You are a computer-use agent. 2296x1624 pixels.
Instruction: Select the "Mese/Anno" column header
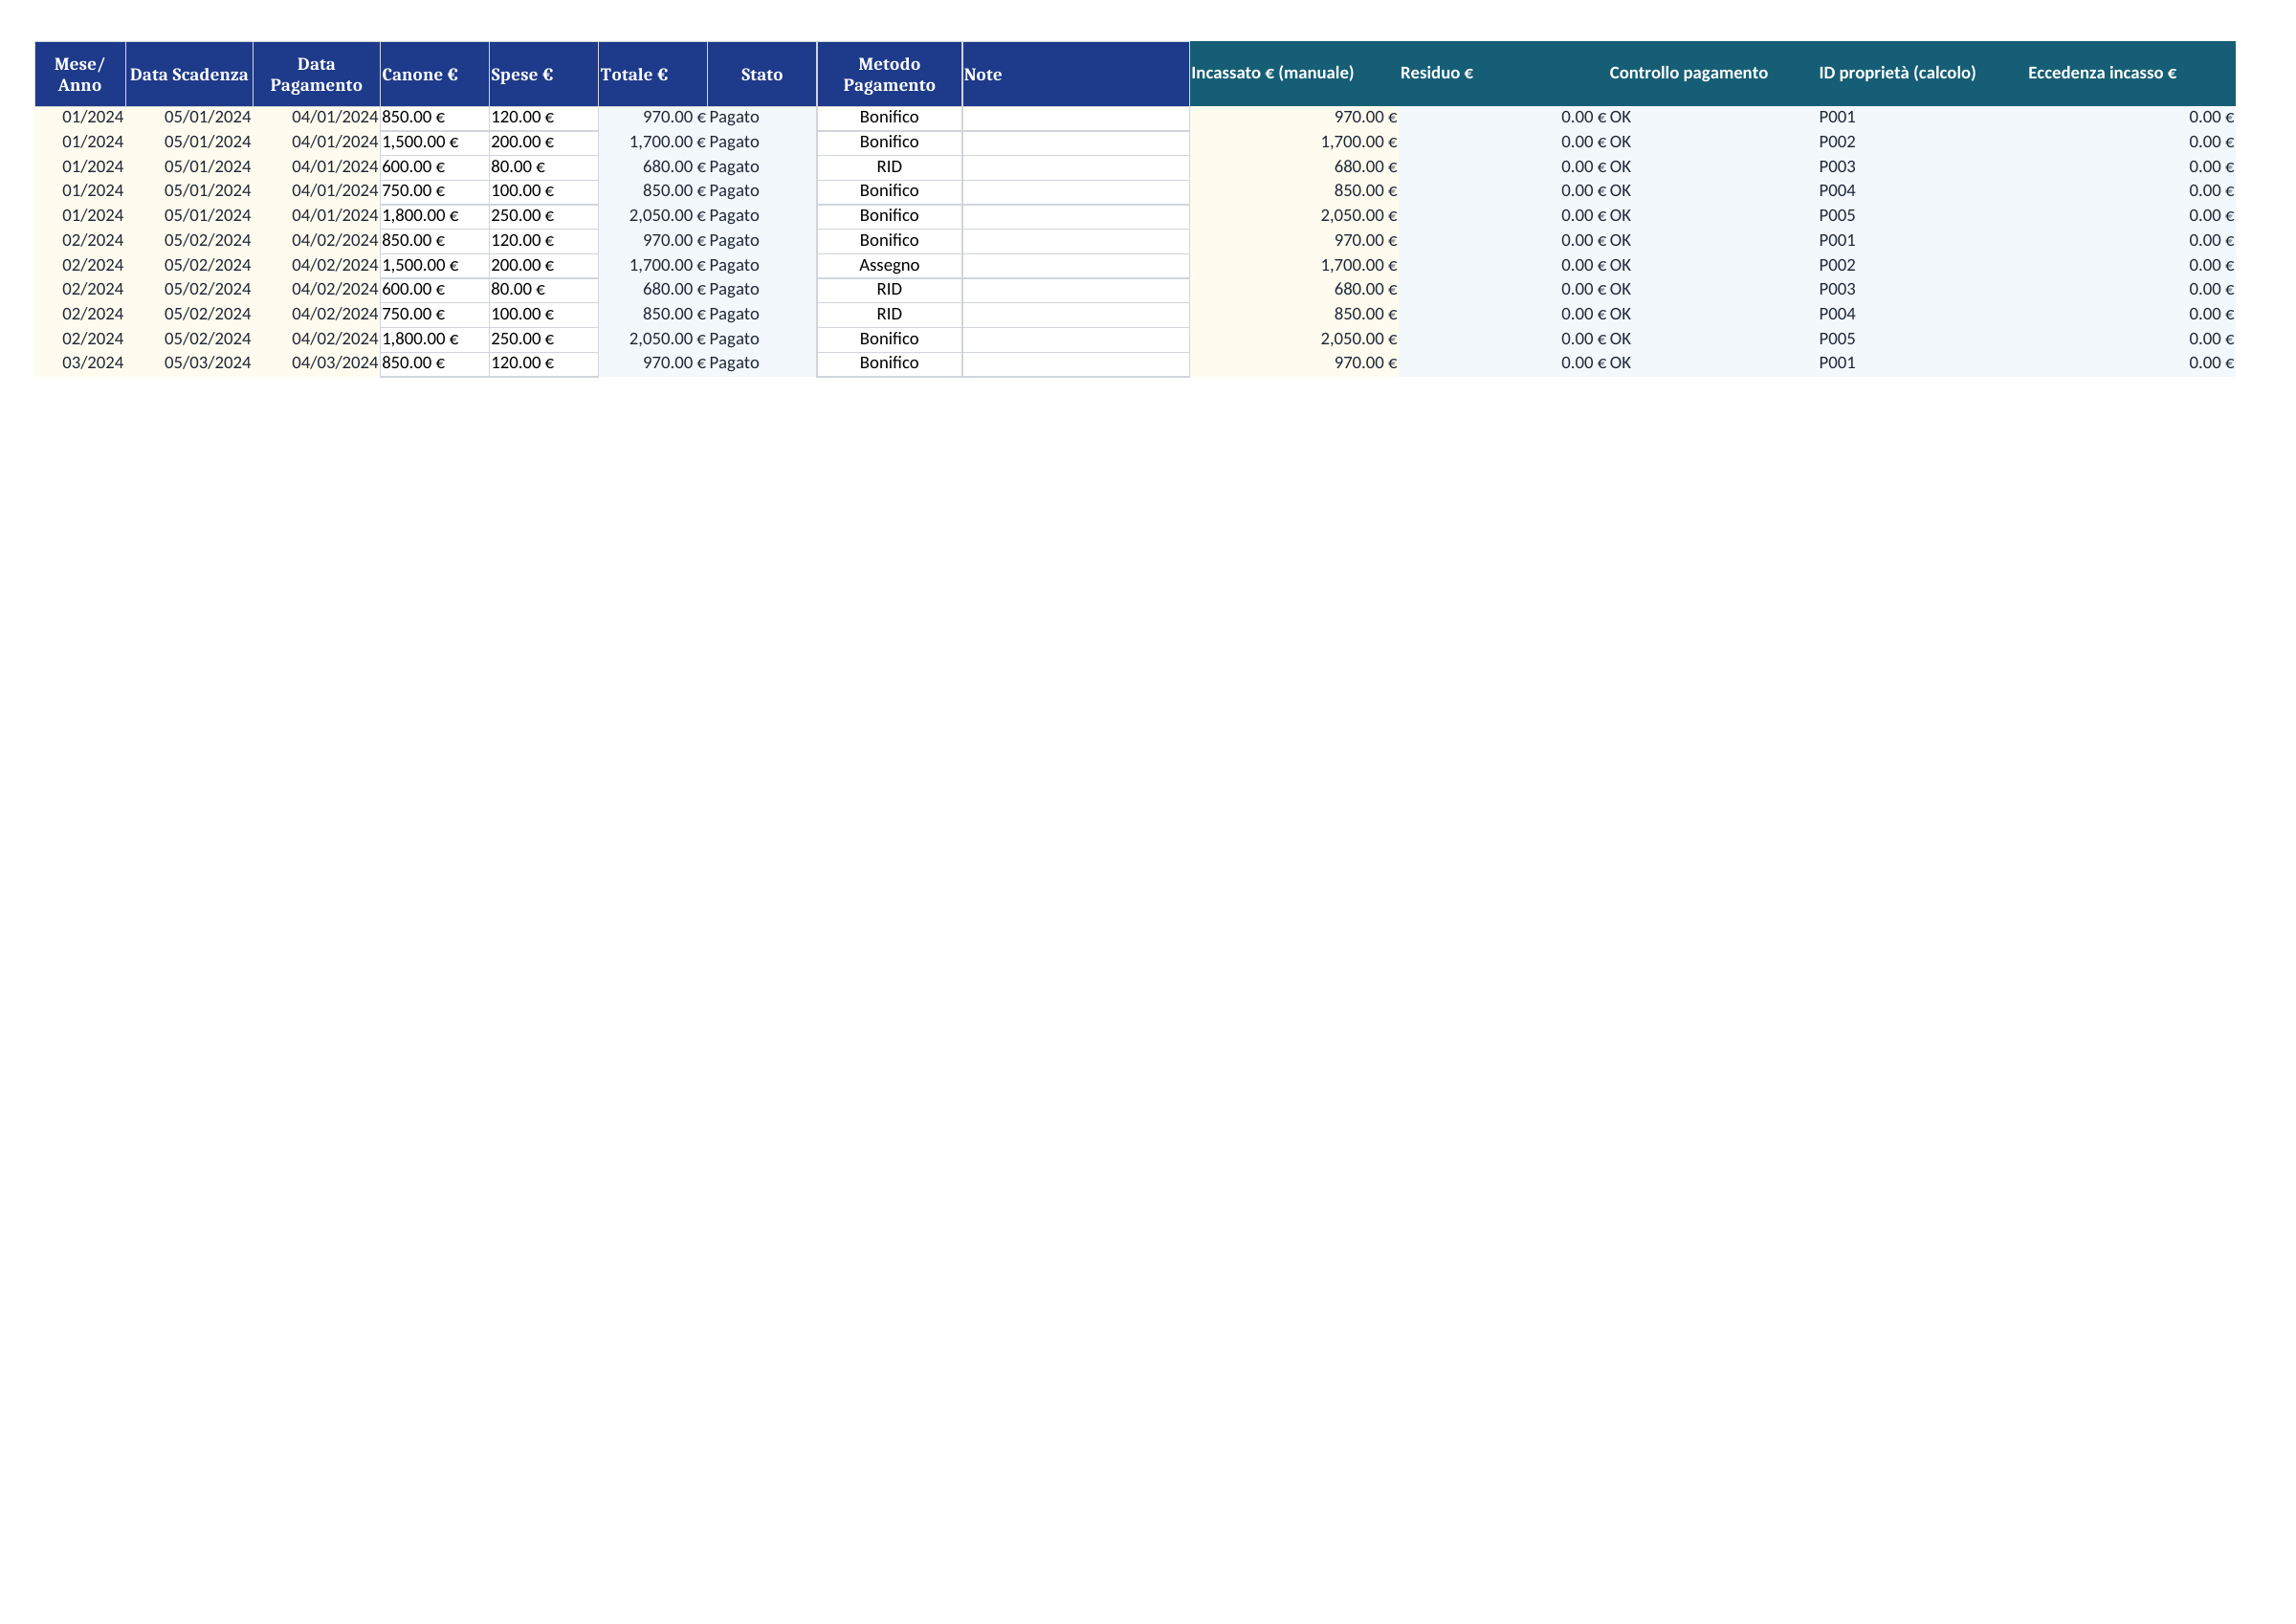point(80,74)
